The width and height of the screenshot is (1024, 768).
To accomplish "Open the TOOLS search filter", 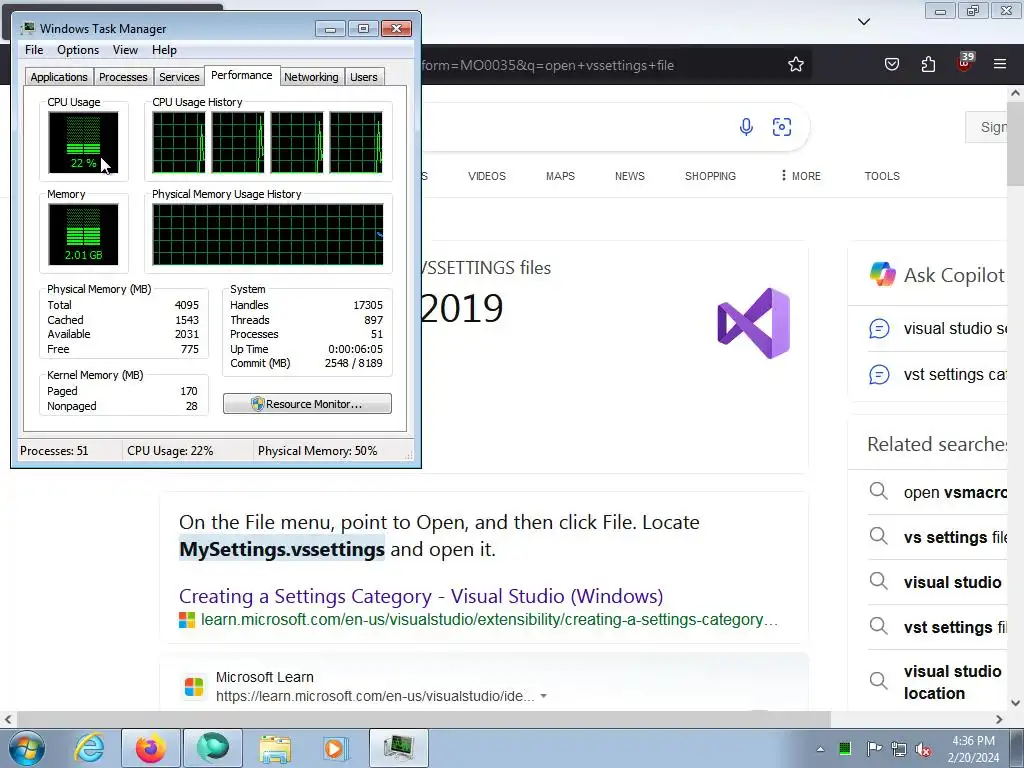I will click(882, 176).
